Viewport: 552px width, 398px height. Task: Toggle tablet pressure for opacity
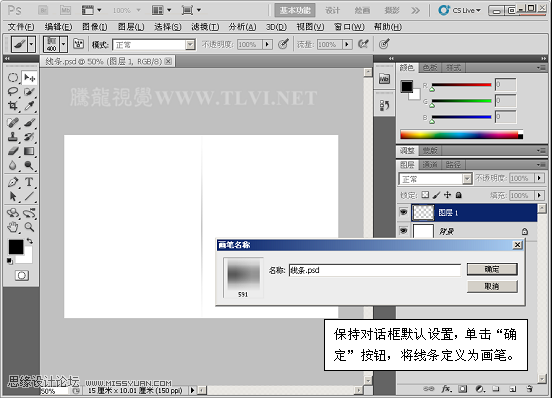coord(283,44)
